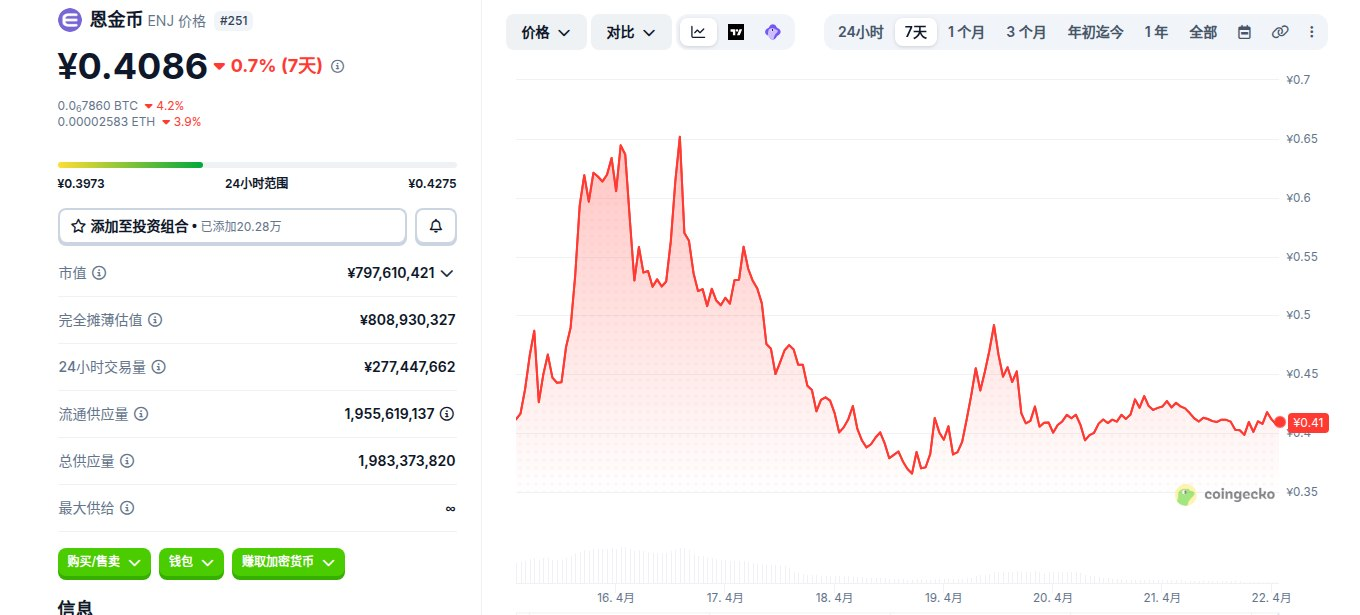Click the #251 rank badge
1360x615 pixels.
click(x=234, y=20)
